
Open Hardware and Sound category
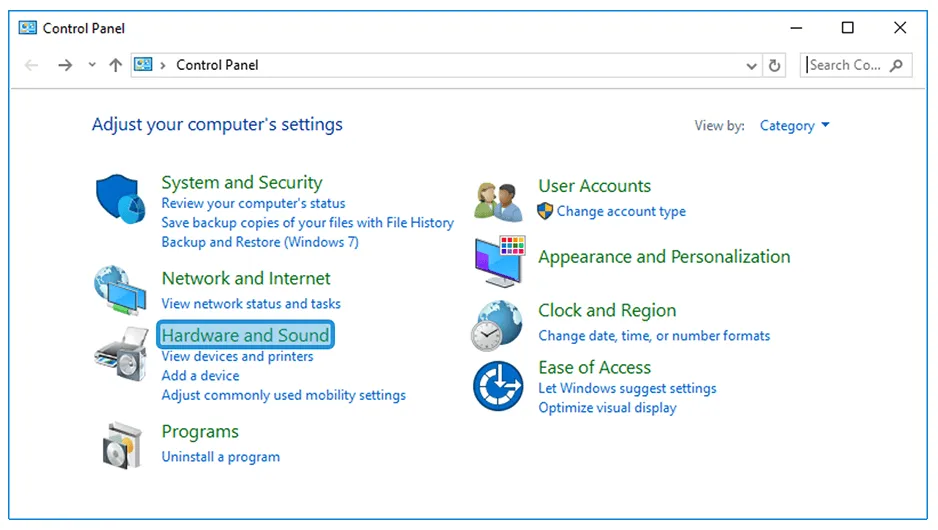pyautogui.click(x=245, y=335)
